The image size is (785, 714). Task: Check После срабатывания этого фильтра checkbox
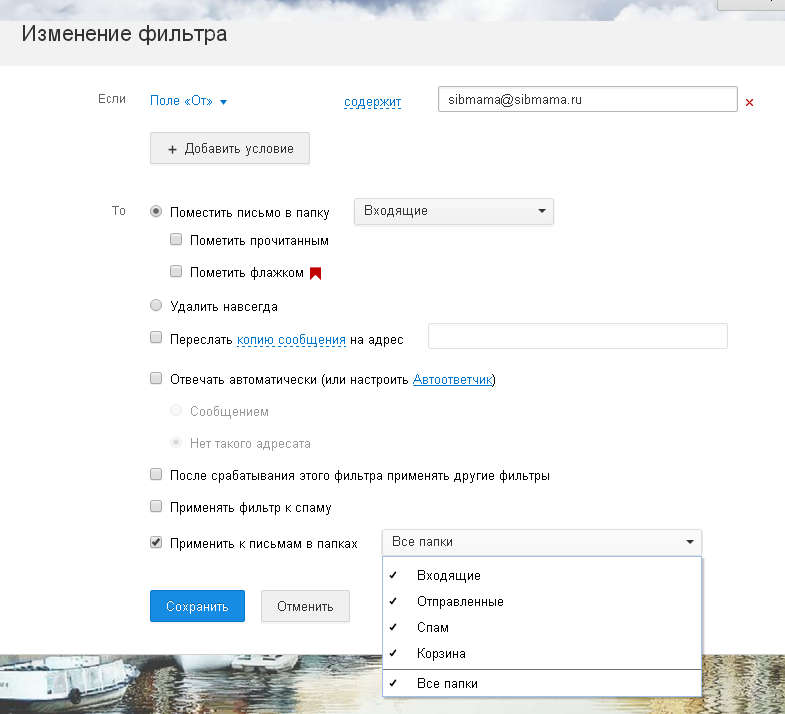point(156,474)
